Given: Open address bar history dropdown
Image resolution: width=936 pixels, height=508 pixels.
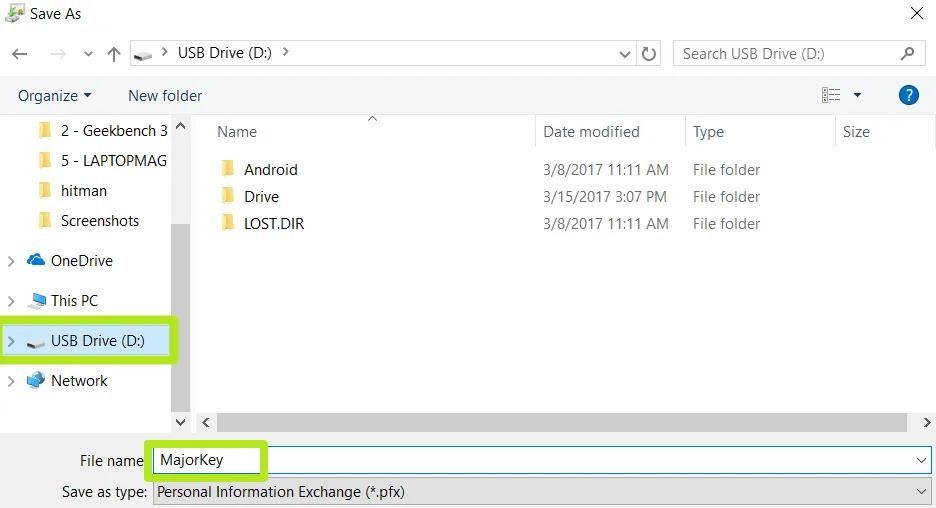Looking at the screenshot, I should 624,54.
